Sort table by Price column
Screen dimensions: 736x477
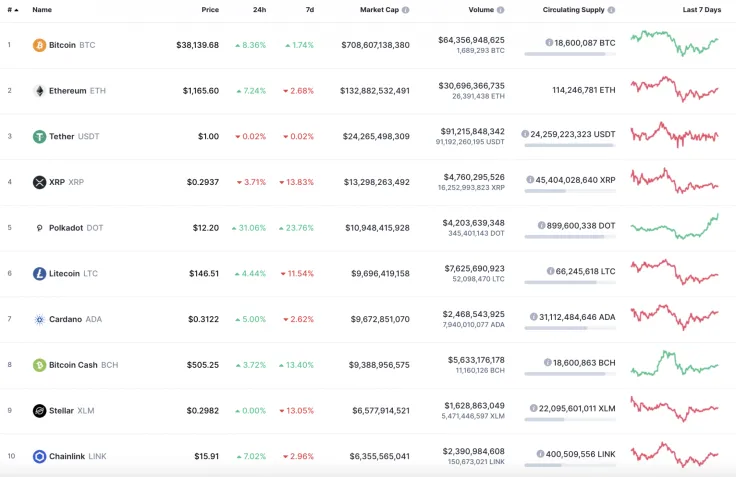210,10
